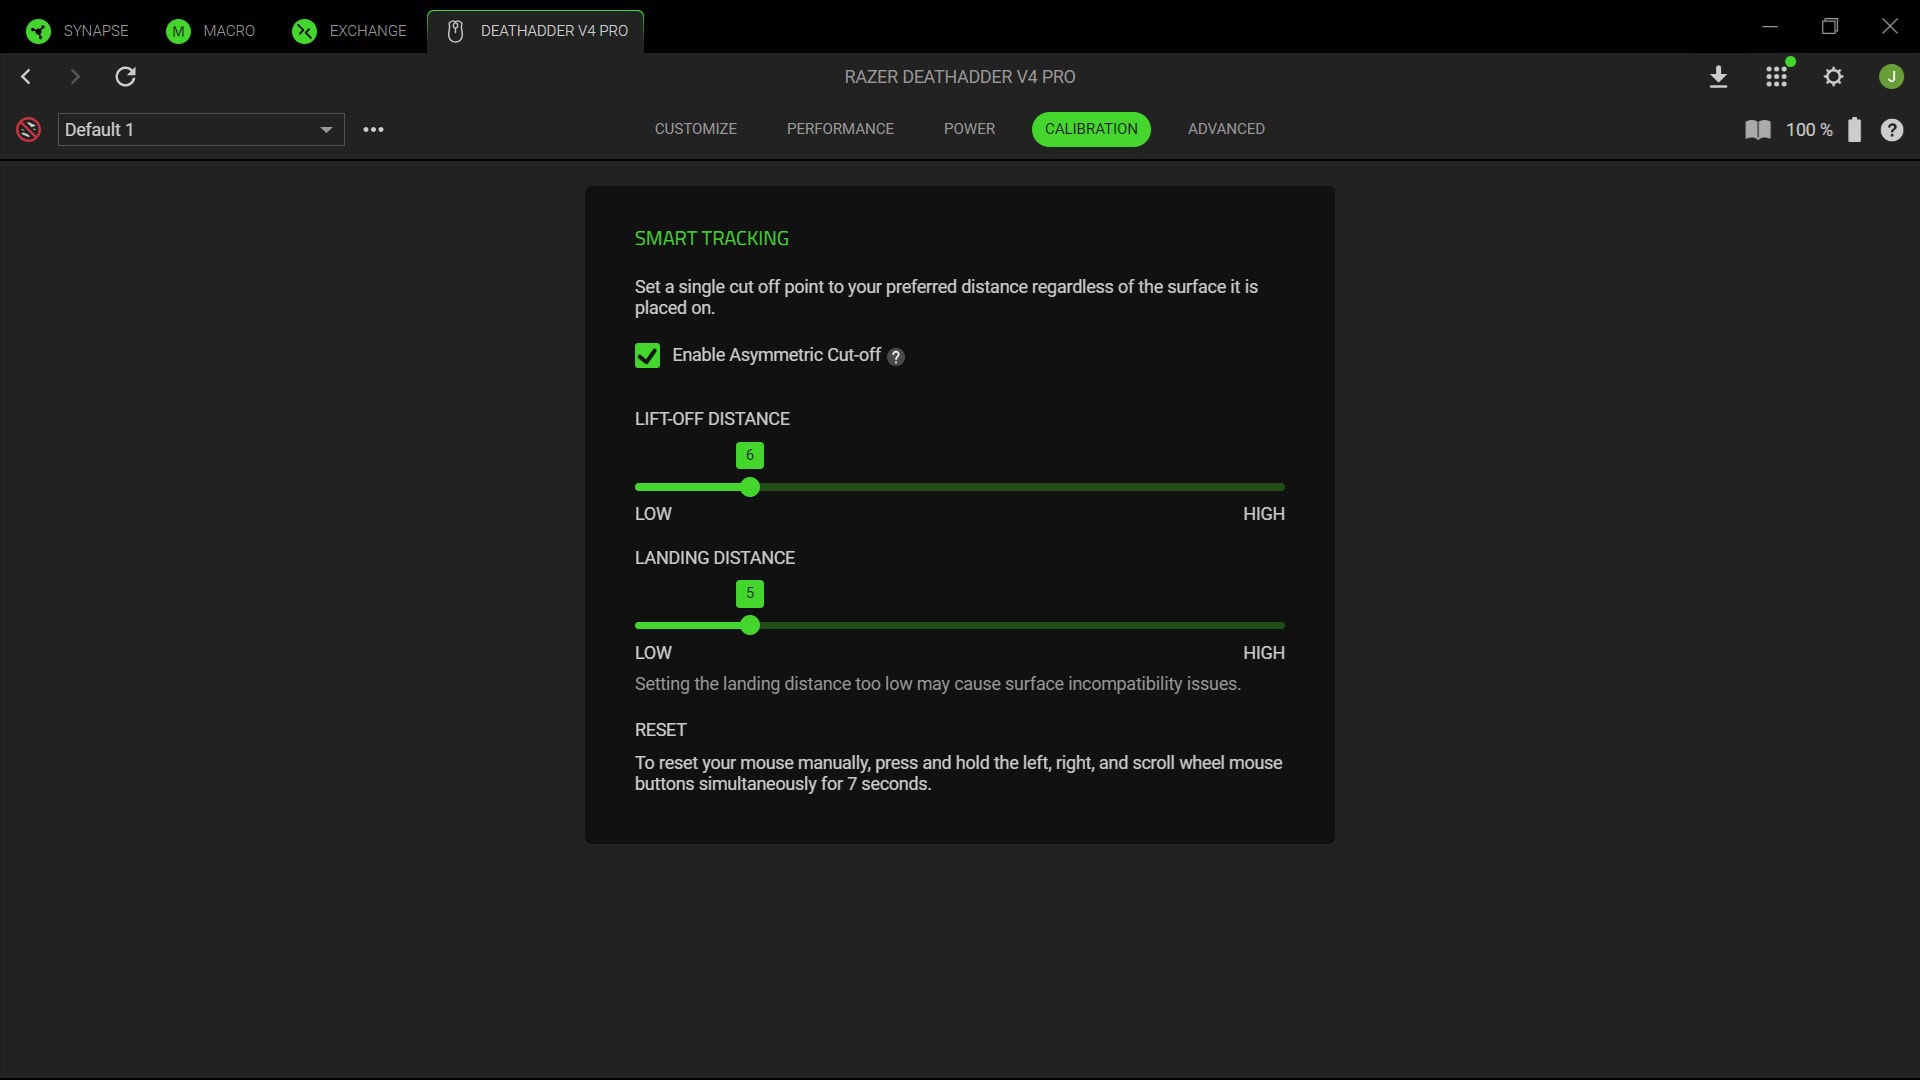This screenshot has width=1920, height=1080.
Task: Open the Exchange tab
Action: (349, 31)
